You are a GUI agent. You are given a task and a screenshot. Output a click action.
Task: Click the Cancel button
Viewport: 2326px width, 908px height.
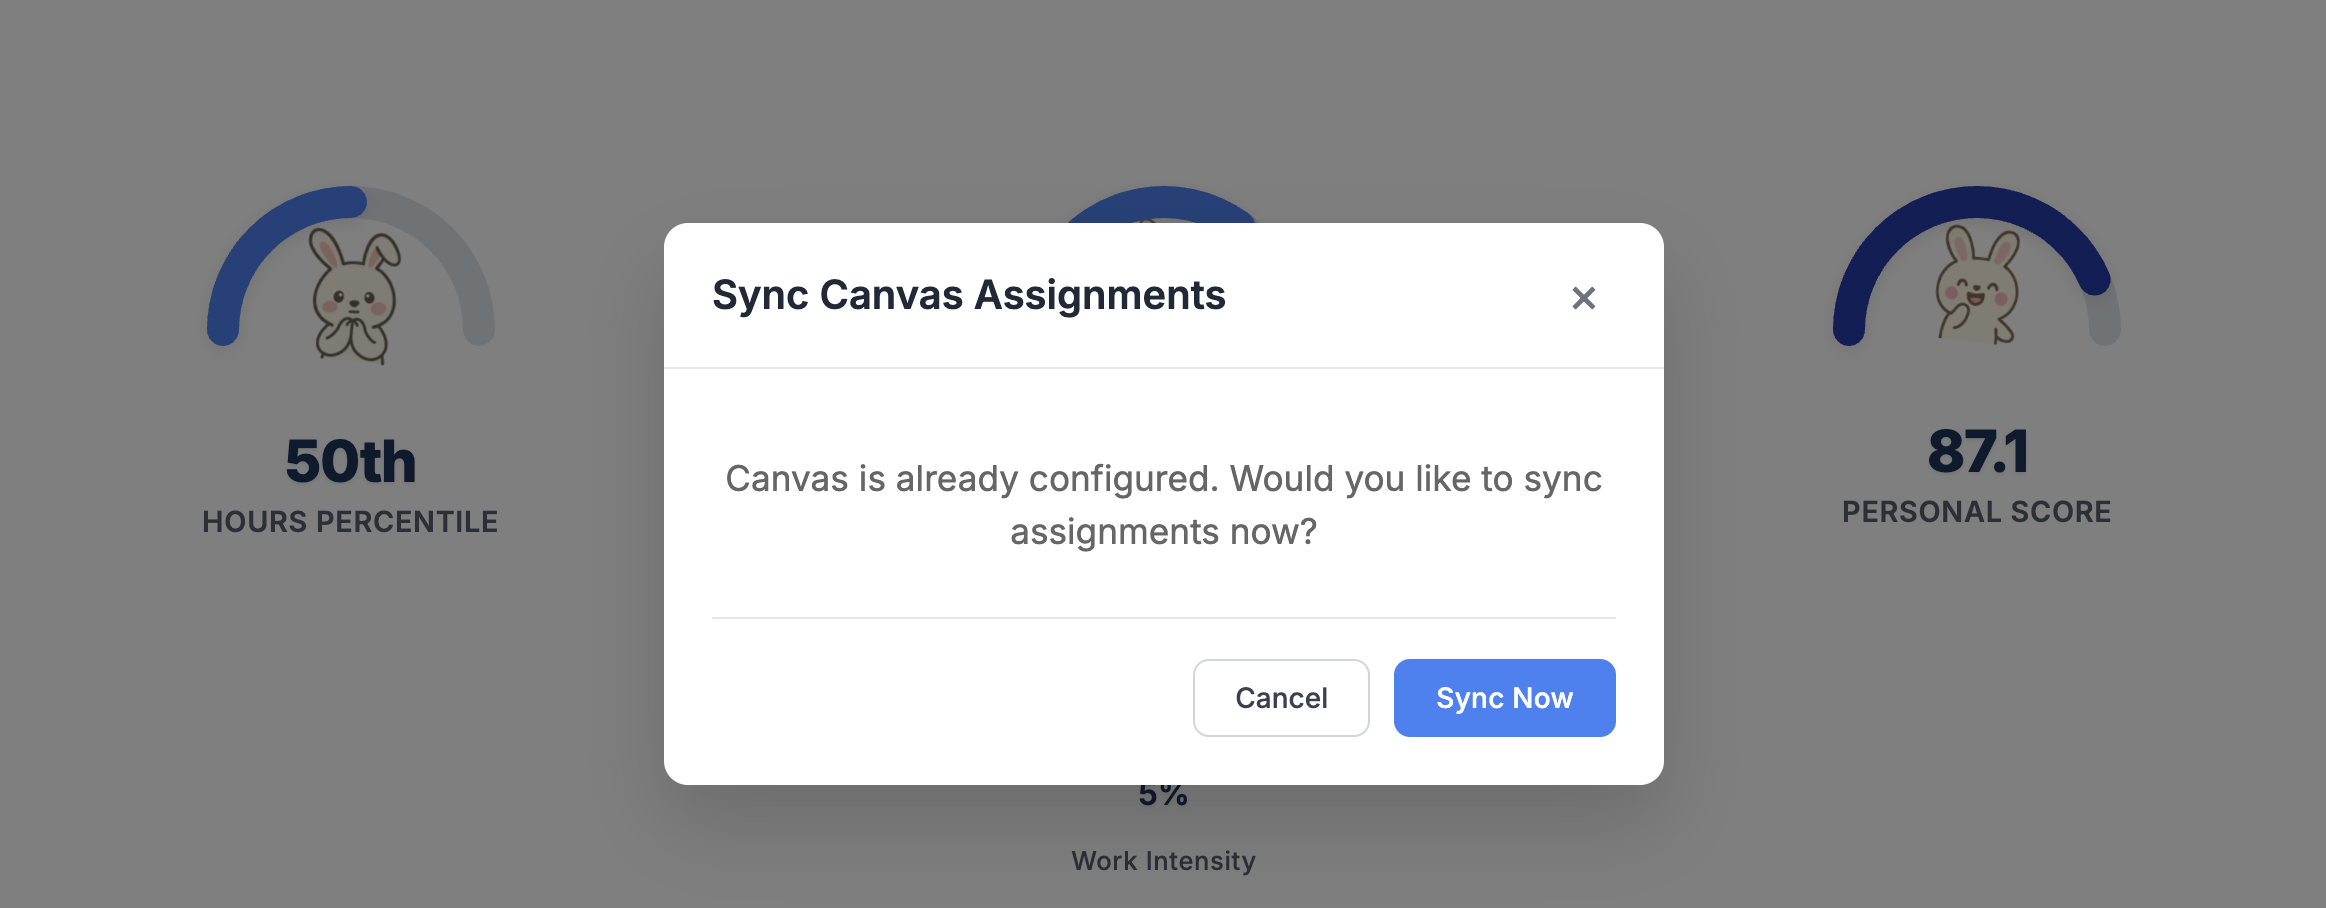(1281, 698)
